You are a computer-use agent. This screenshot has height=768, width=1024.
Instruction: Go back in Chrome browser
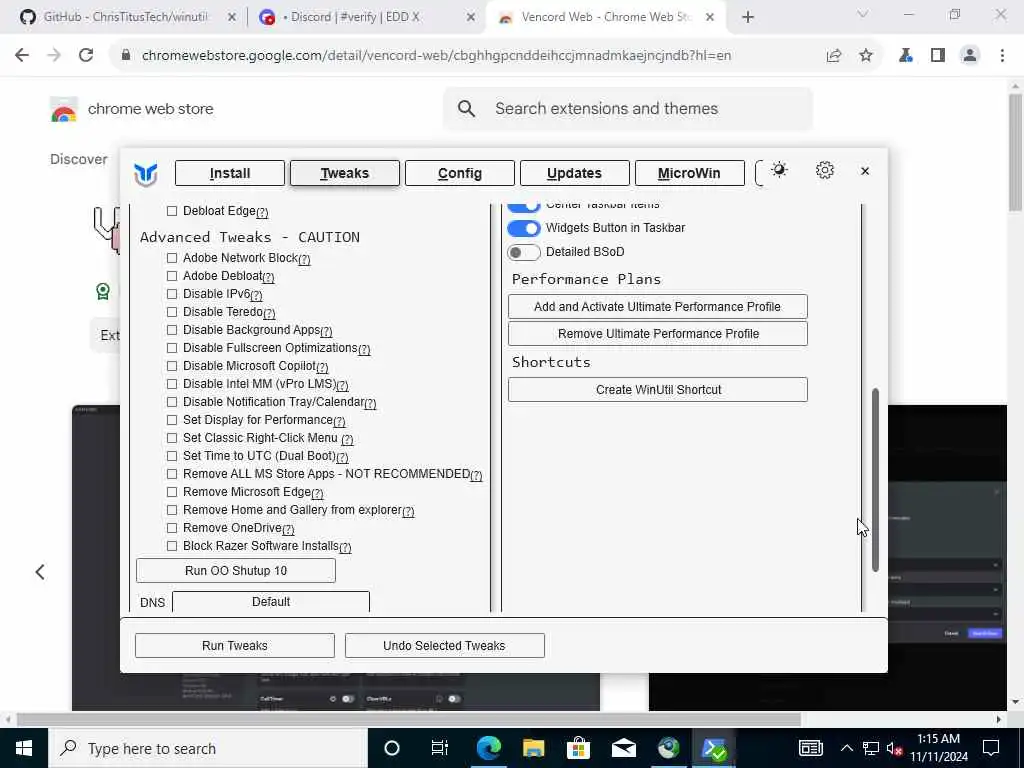[22, 56]
